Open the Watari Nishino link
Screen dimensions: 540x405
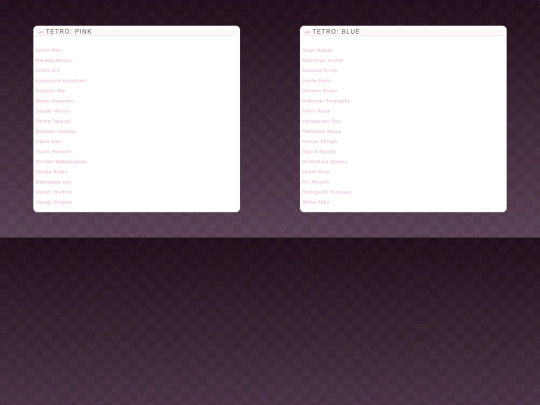54,192
